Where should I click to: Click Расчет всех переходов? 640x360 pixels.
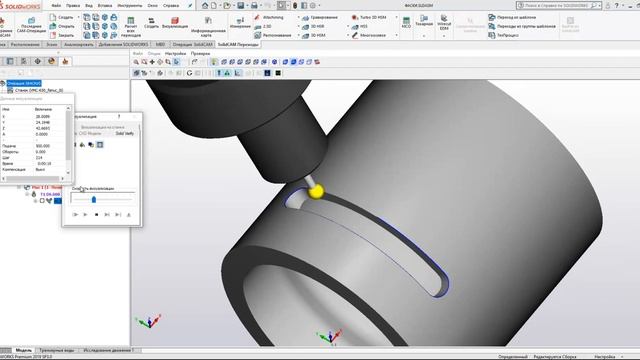pos(131,27)
